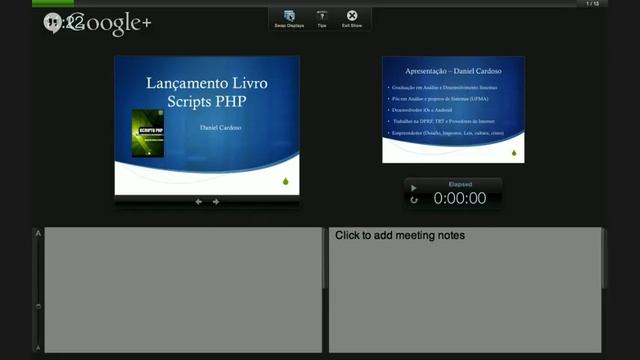Click the Google+ hangout chat bubble icon

click(x=53, y=22)
